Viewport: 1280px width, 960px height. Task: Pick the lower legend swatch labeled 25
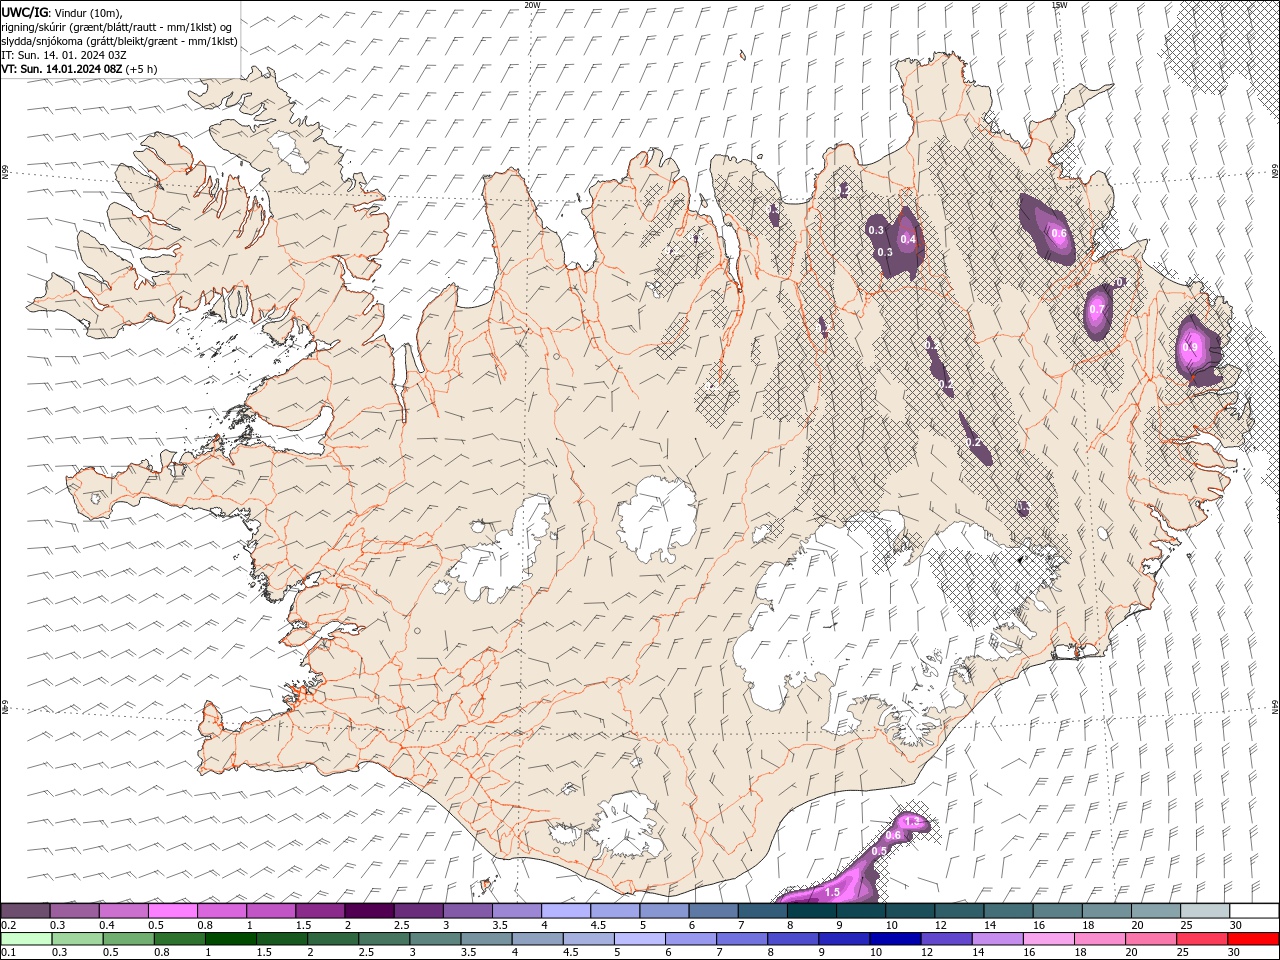coord(1201,939)
